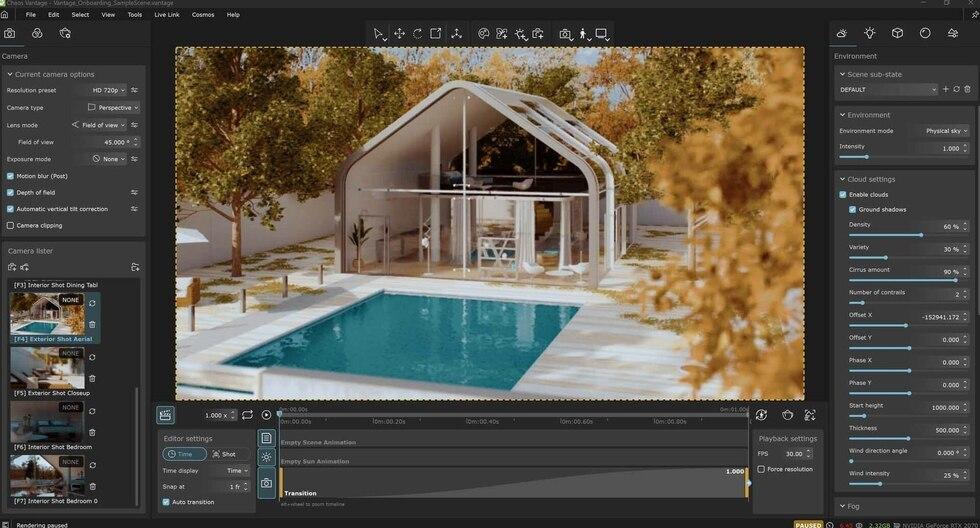
Task: Toggle Ground shadows checkbox
Action: (852, 209)
